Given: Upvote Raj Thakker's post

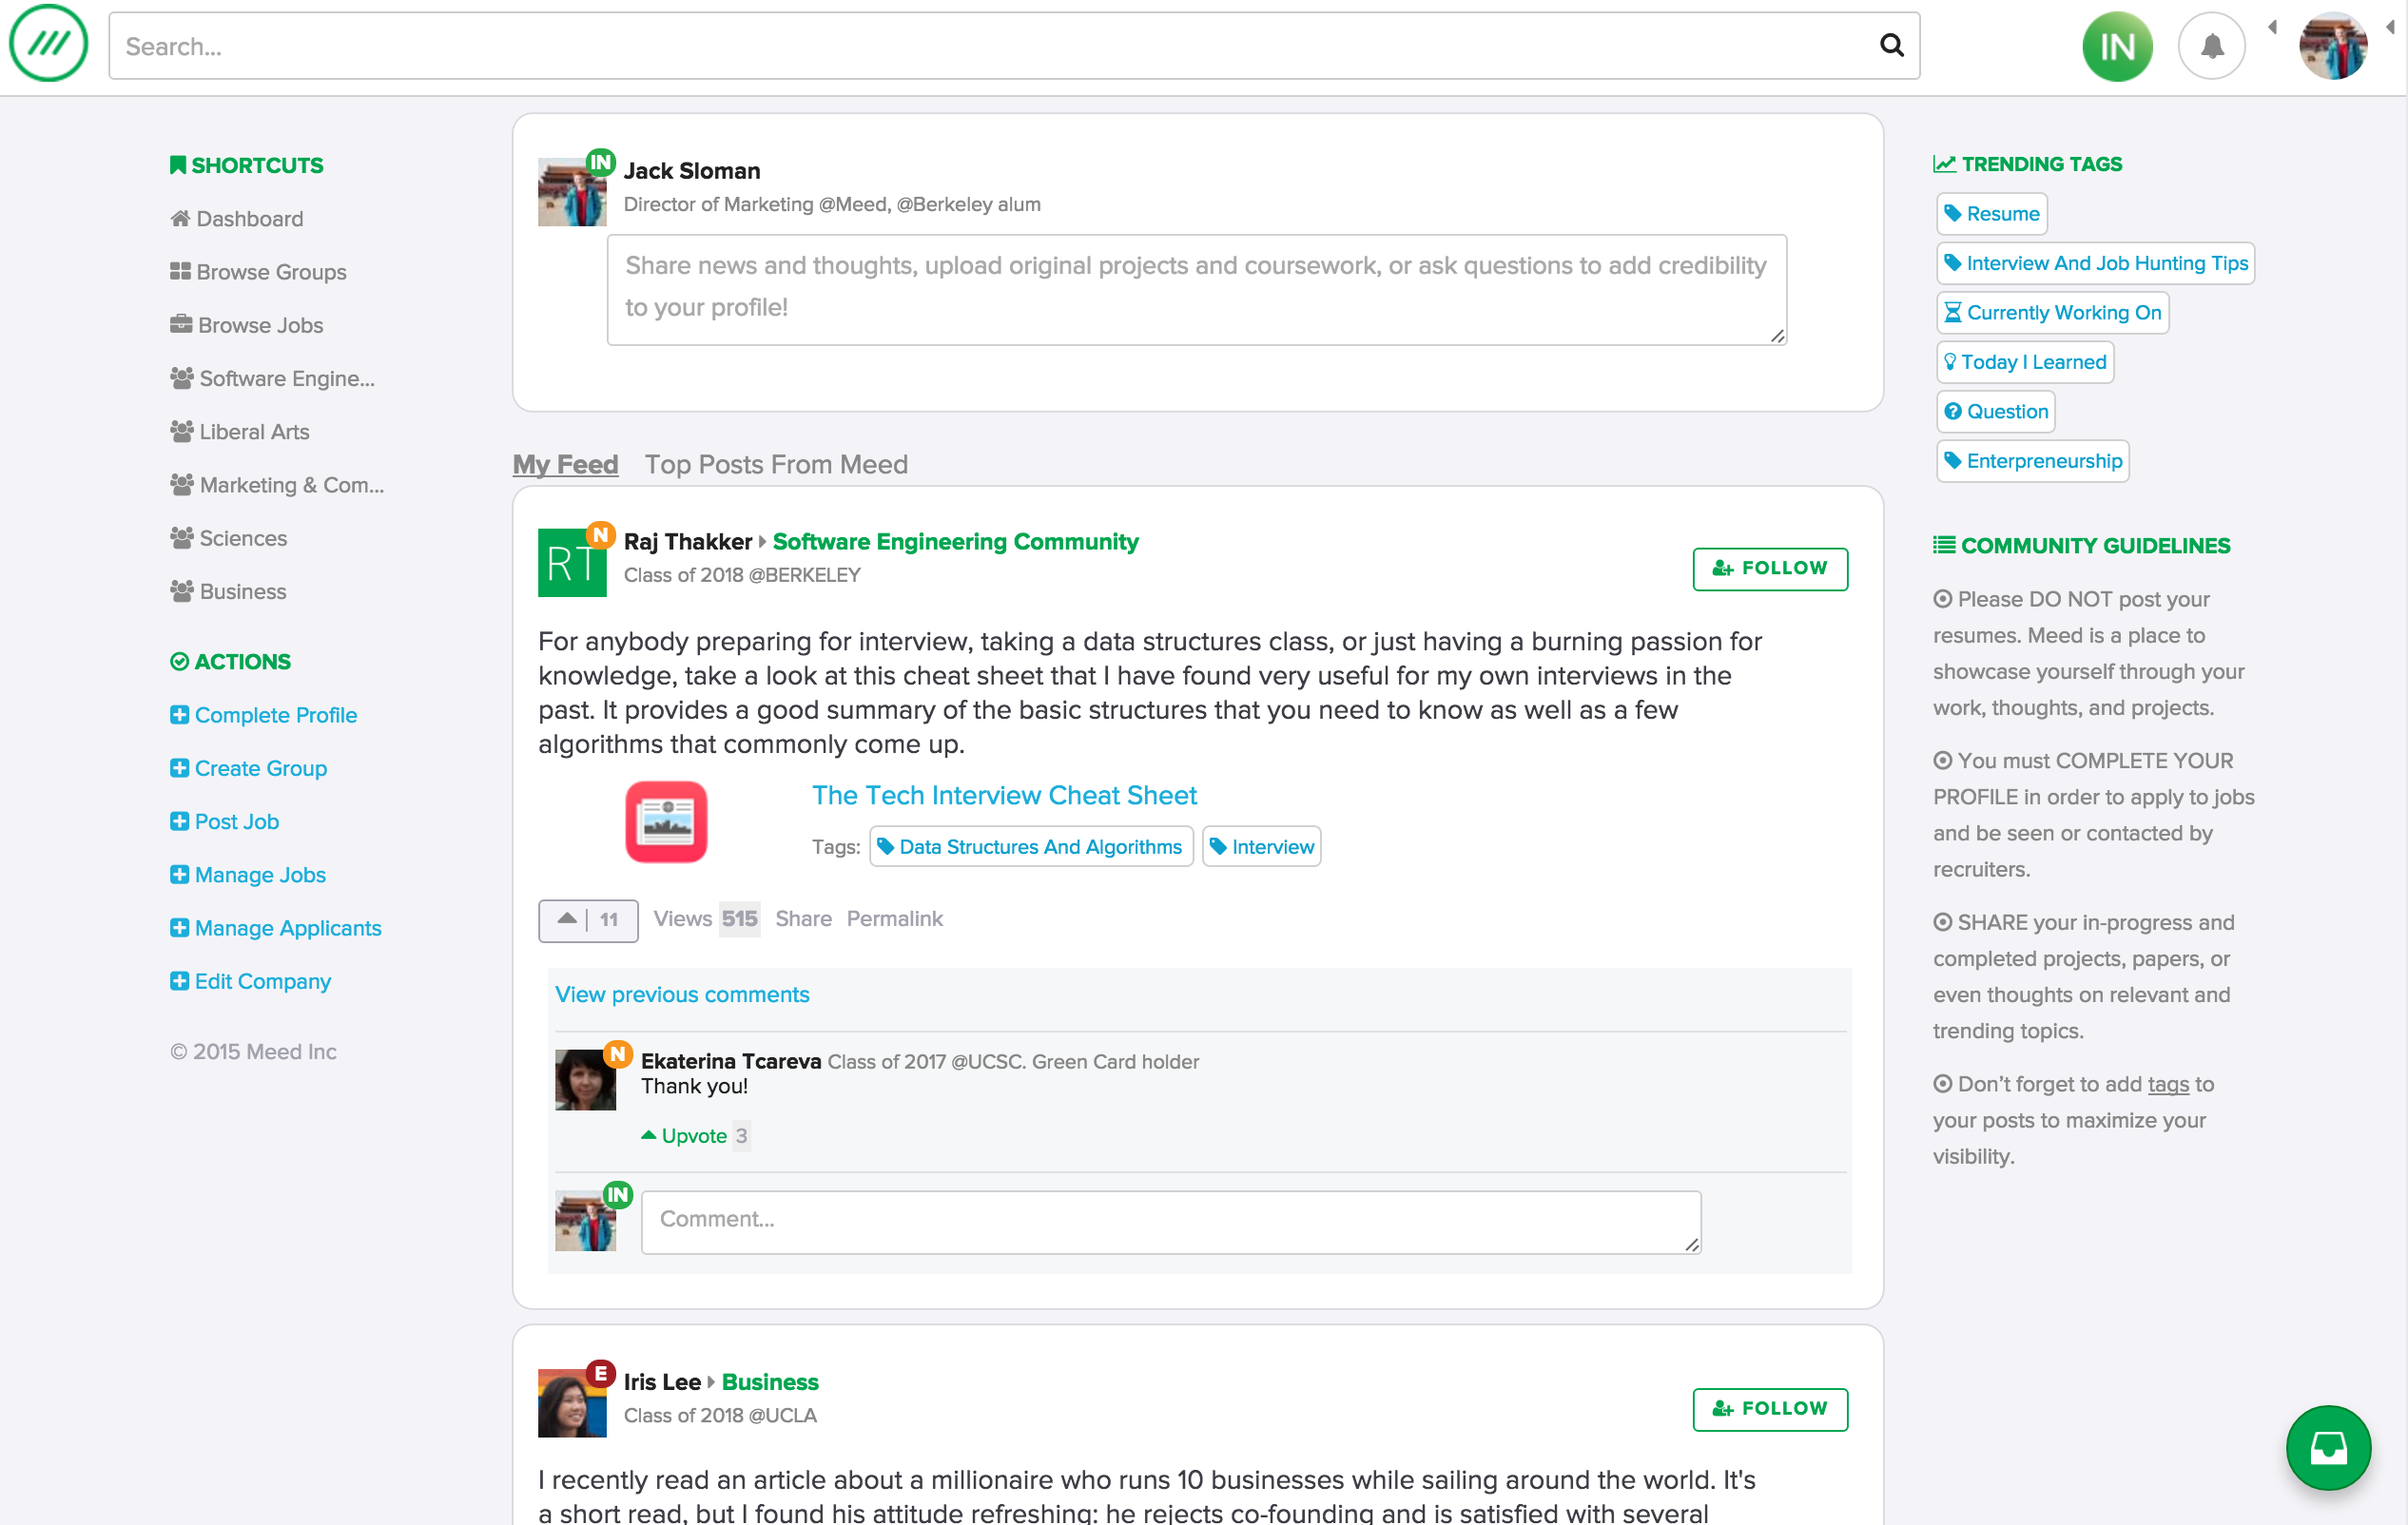Looking at the screenshot, I should coord(568,919).
